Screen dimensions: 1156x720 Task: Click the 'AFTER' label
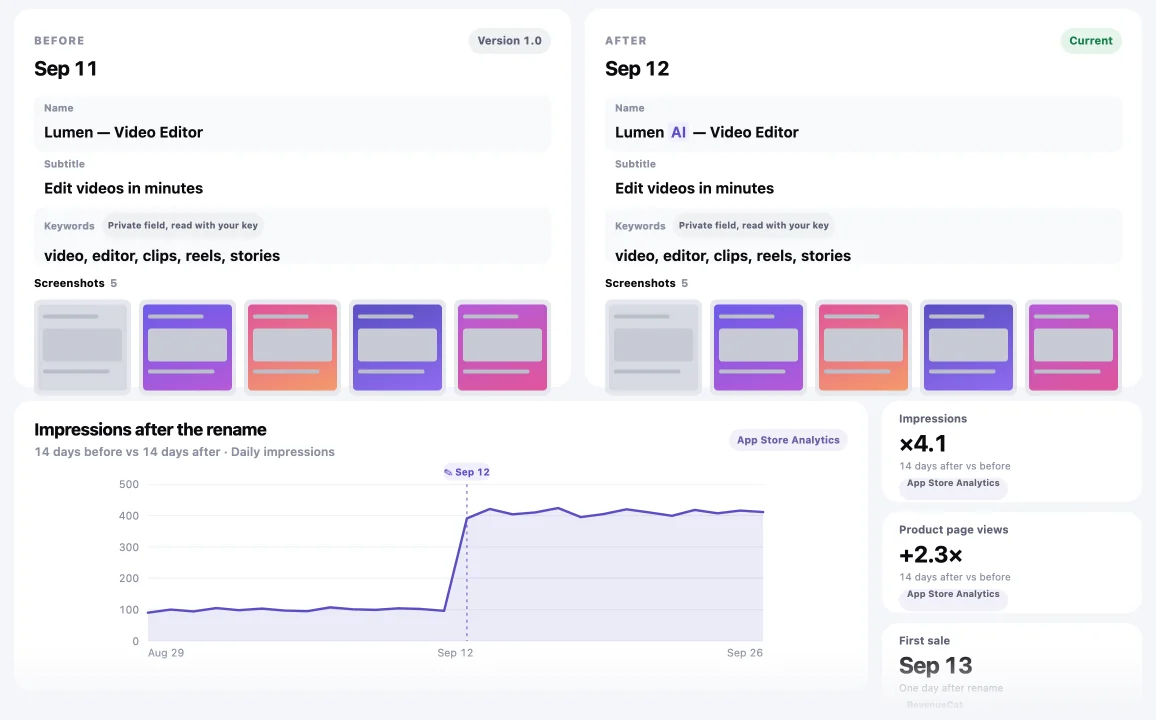click(x=626, y=41)
